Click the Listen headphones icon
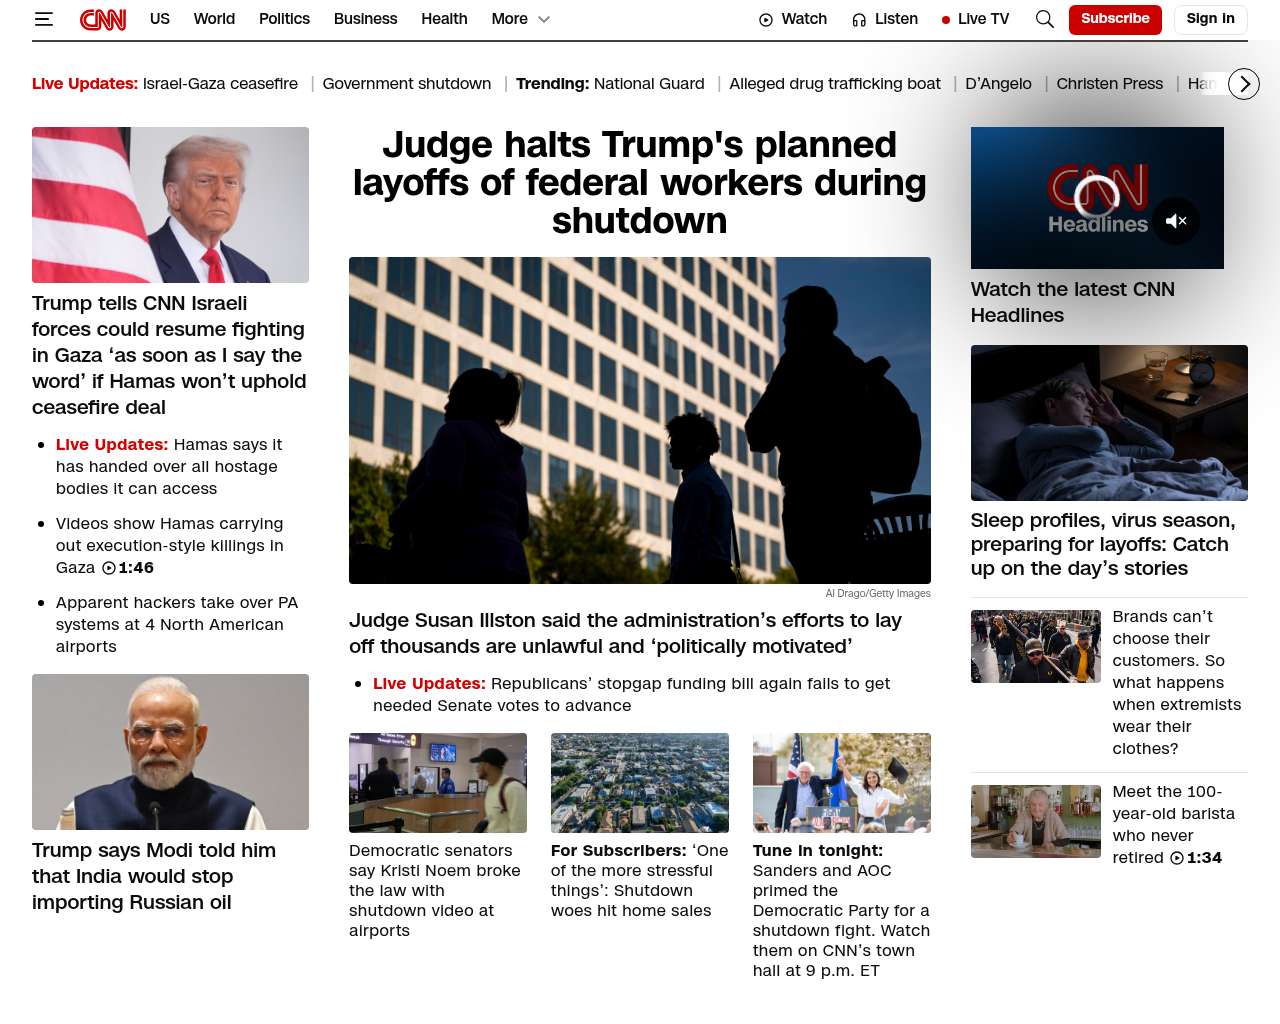 coord(859,20)
